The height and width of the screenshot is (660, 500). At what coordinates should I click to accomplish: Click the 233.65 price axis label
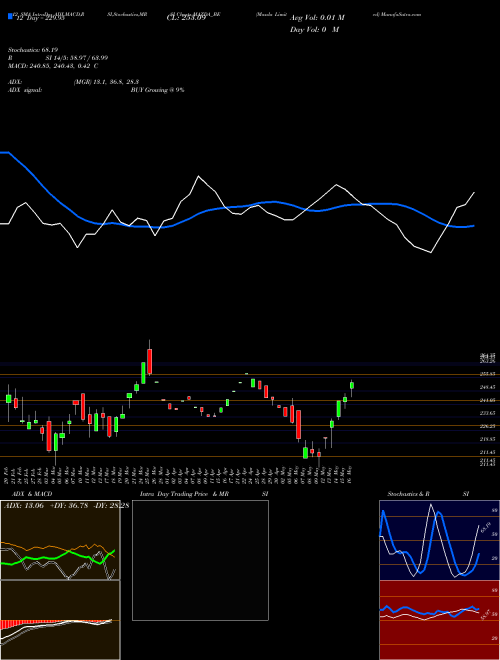pos(488,413)
